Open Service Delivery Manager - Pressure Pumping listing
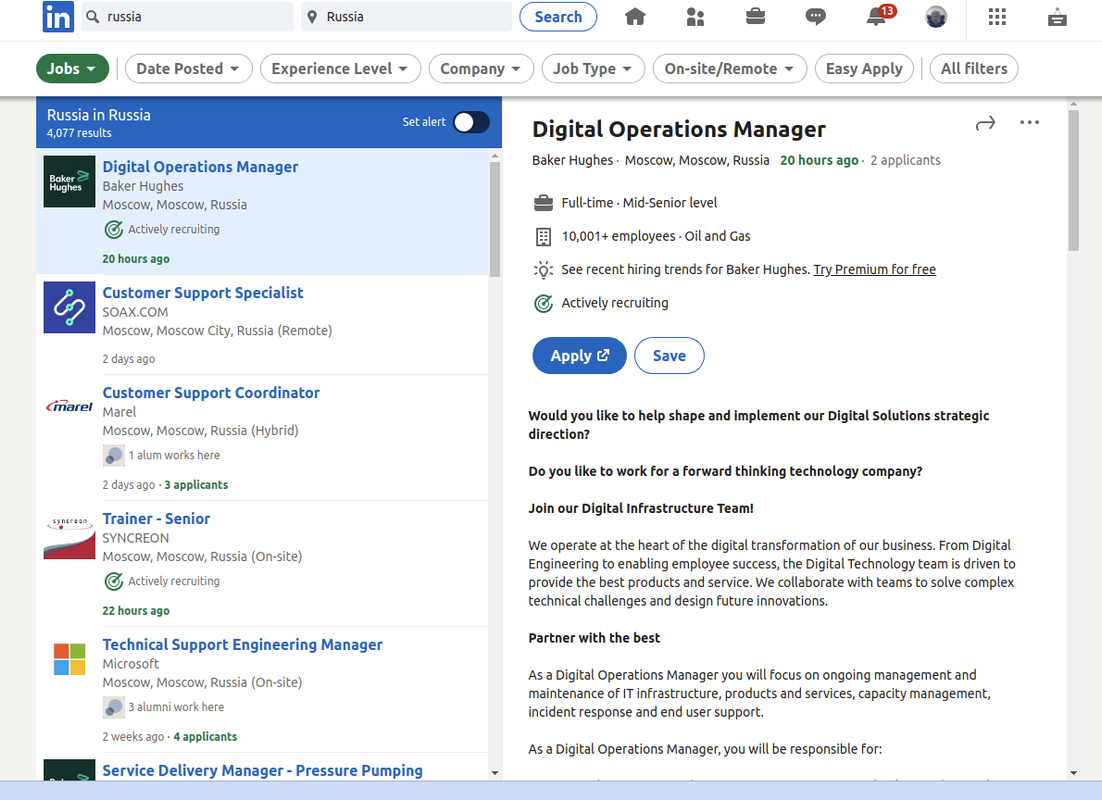Screen dimensions: 1102x800 point(263,770)
